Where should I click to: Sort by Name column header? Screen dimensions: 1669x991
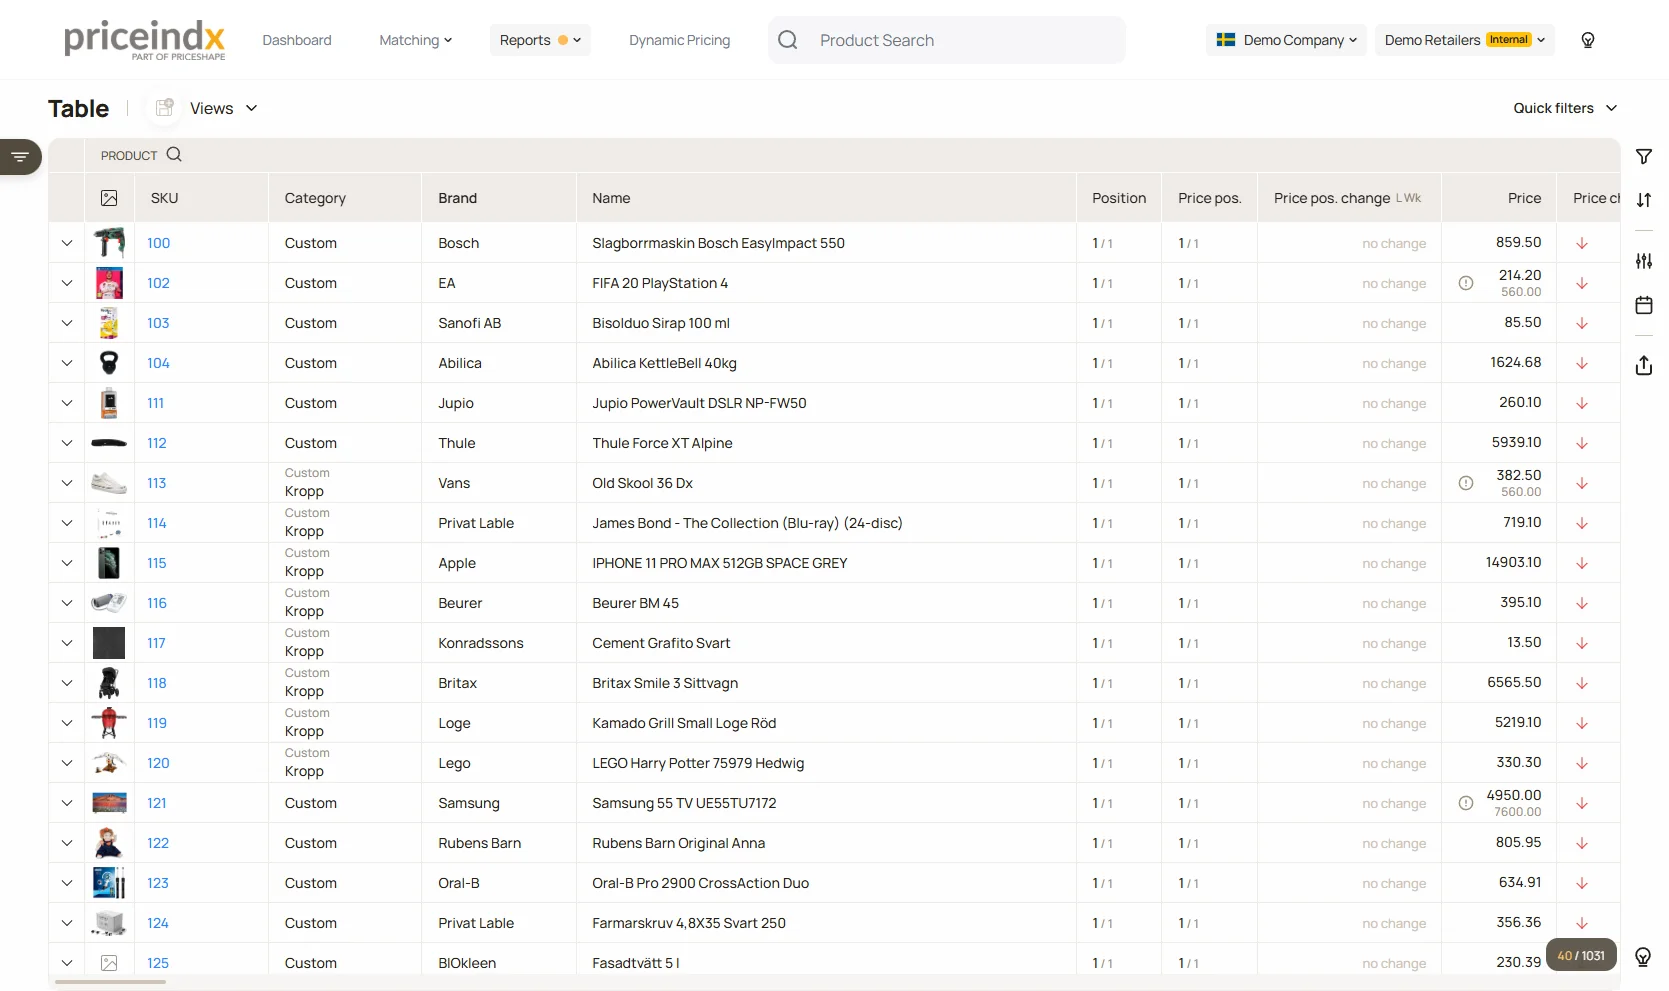[x=611, y=198]
